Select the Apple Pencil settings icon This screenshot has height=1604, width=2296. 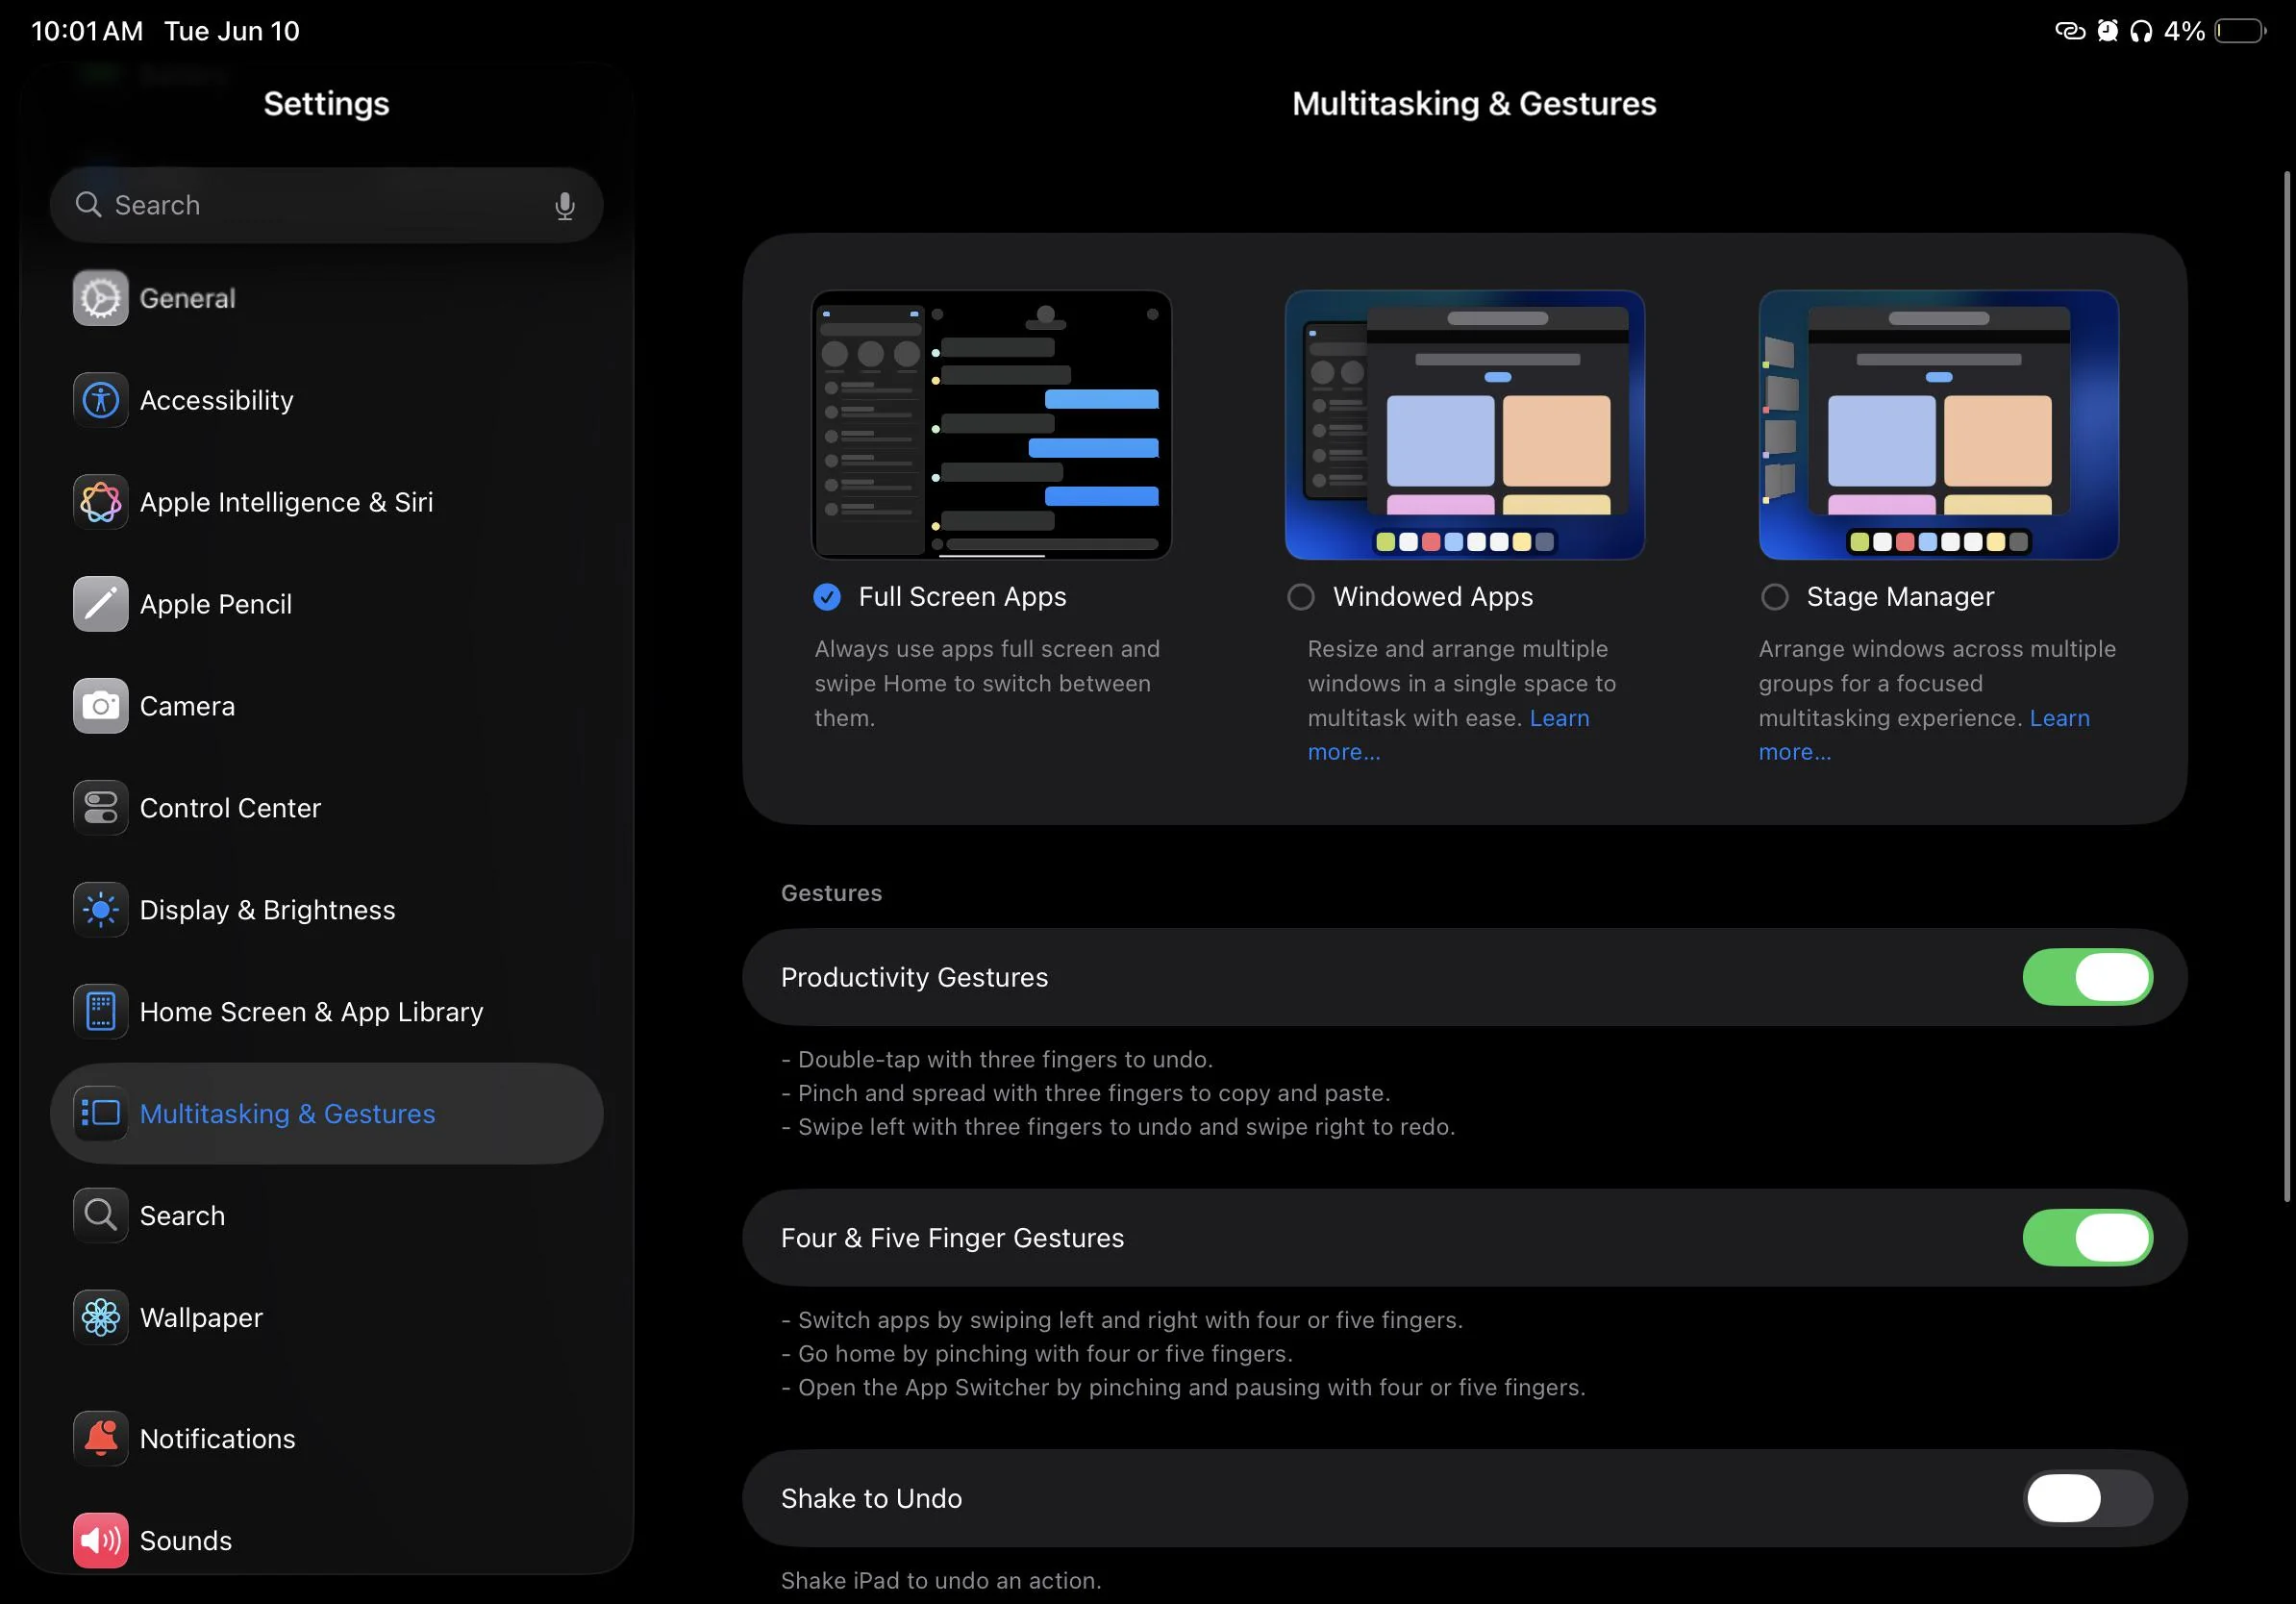(100, 604)
